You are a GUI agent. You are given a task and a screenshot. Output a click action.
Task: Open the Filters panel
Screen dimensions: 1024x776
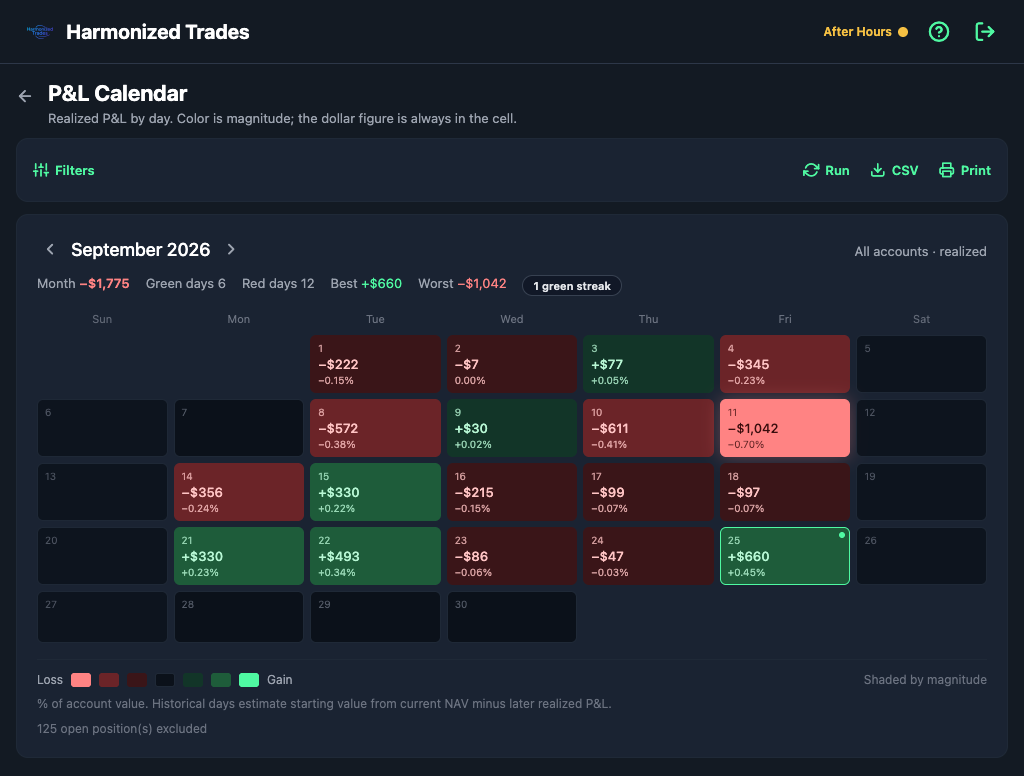(x=64, y=170)
